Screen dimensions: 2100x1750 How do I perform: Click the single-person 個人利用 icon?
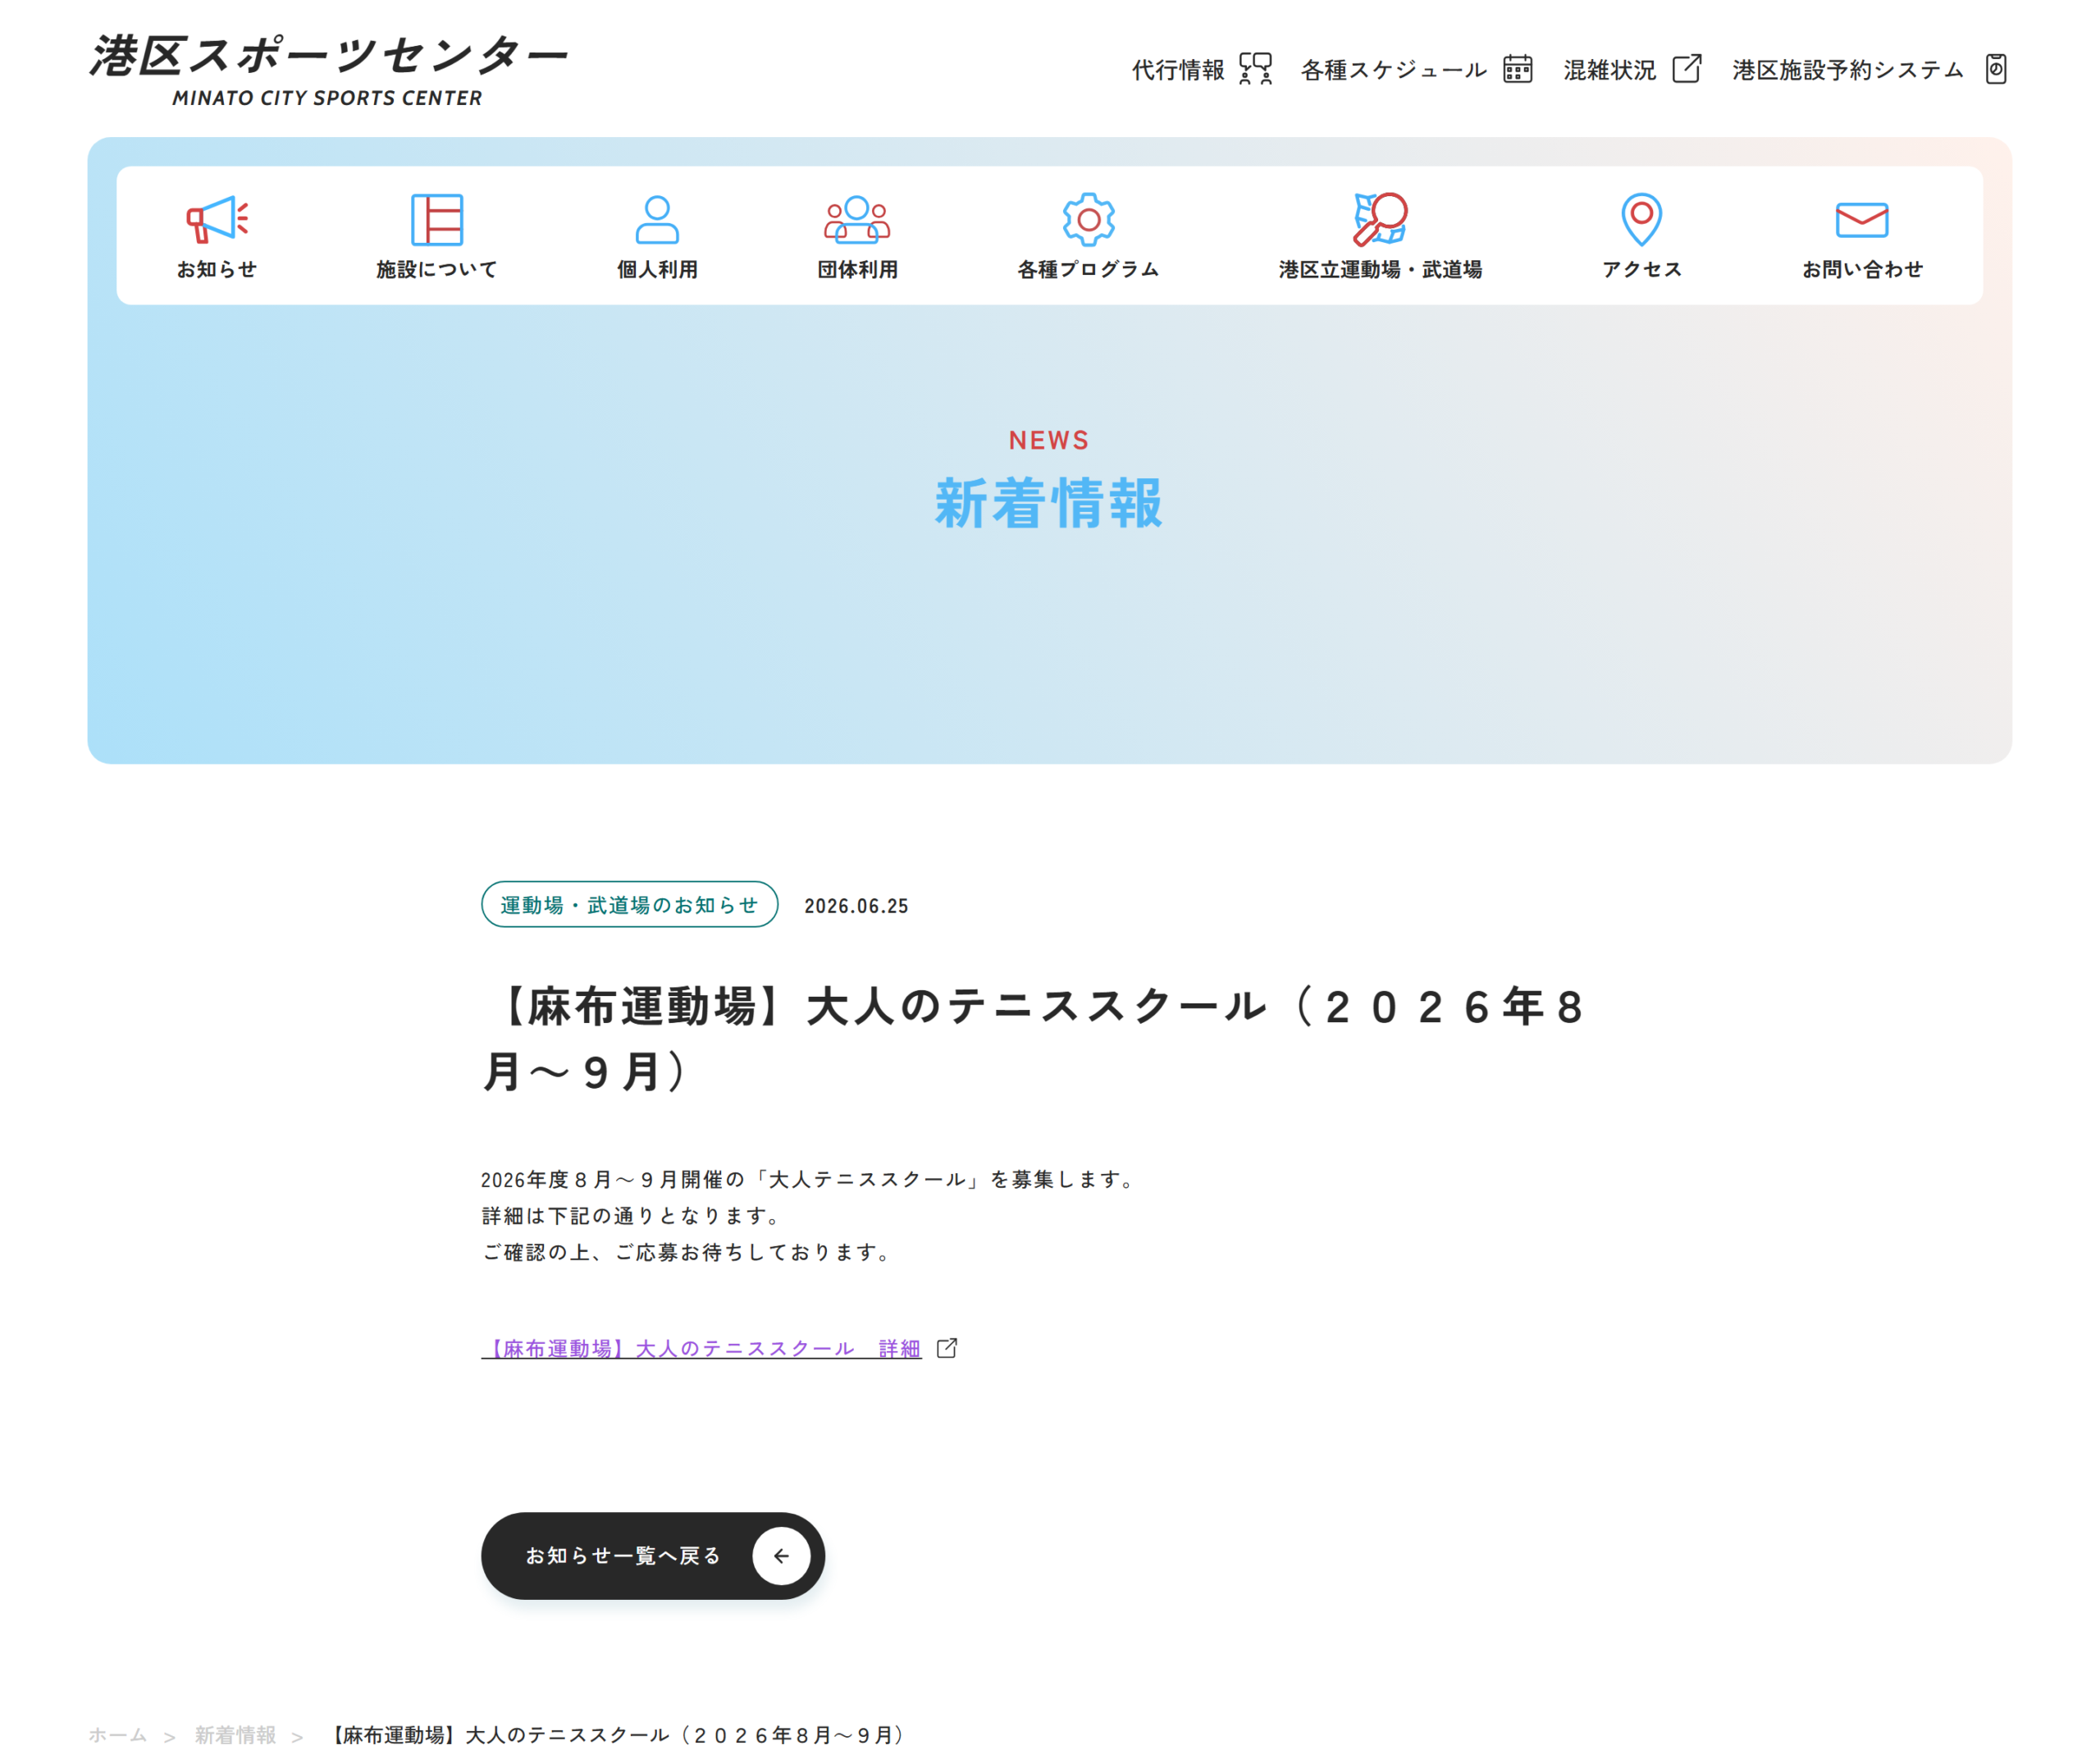tap(657, 219)
